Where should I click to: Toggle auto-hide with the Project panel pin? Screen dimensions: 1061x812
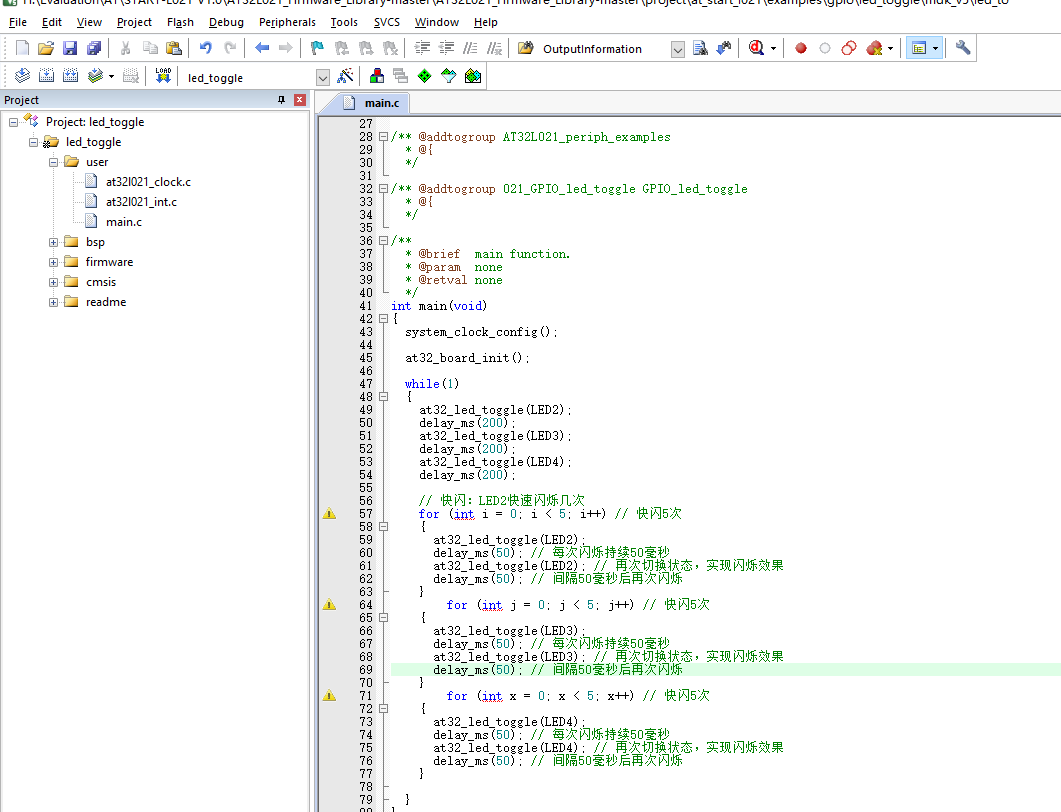tap(281, 100)
